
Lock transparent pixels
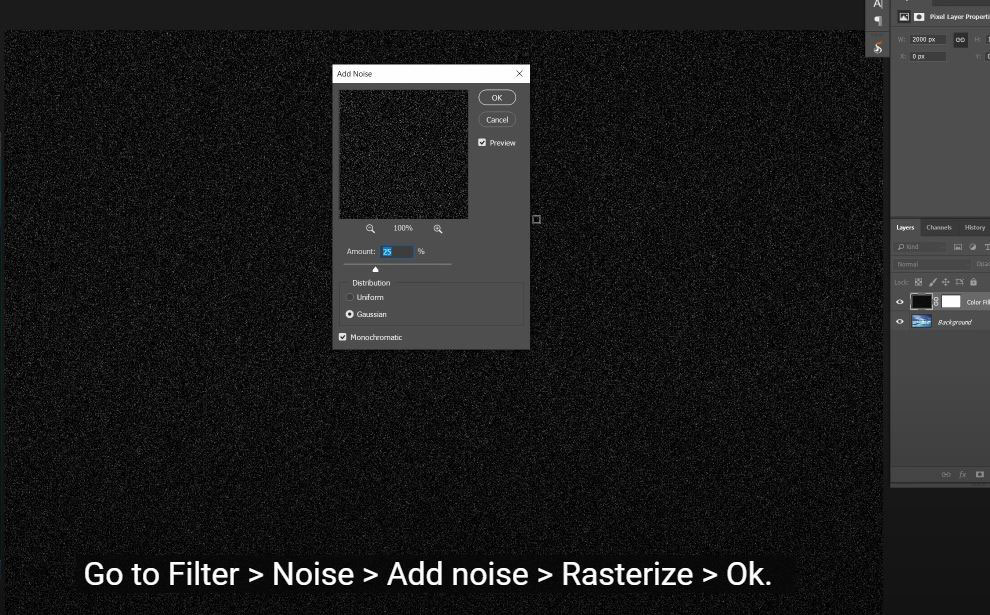point(919,282)
